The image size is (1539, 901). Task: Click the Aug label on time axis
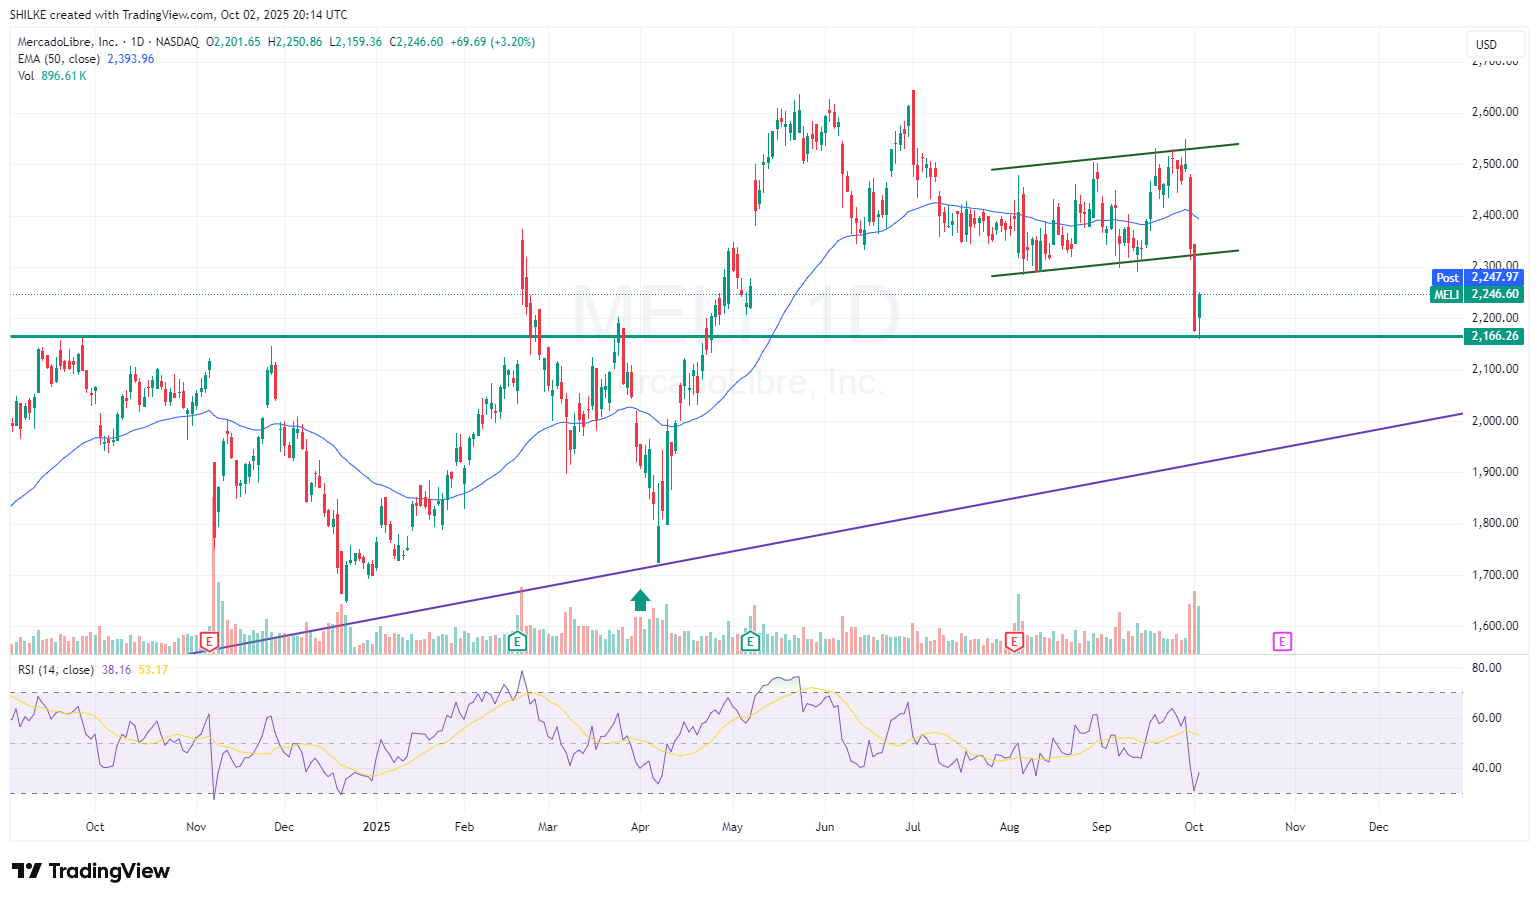(1010, 827)
